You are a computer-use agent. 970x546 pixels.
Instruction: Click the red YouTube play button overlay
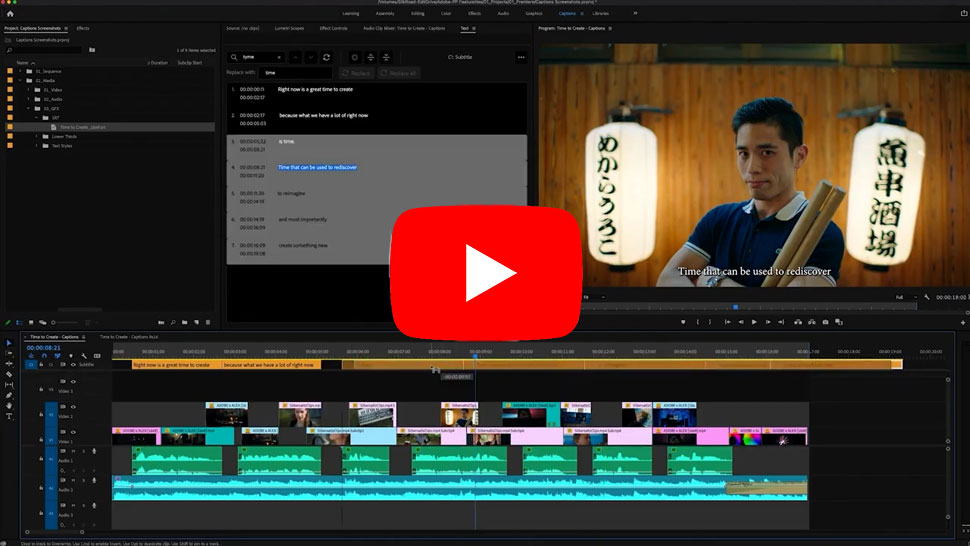pos(485,274)
